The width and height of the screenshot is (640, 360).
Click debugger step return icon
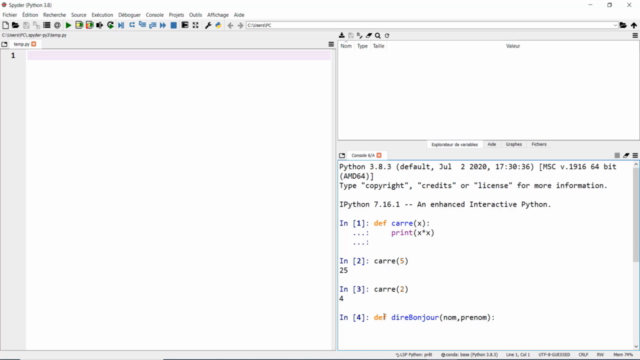(x=153, y=25)
